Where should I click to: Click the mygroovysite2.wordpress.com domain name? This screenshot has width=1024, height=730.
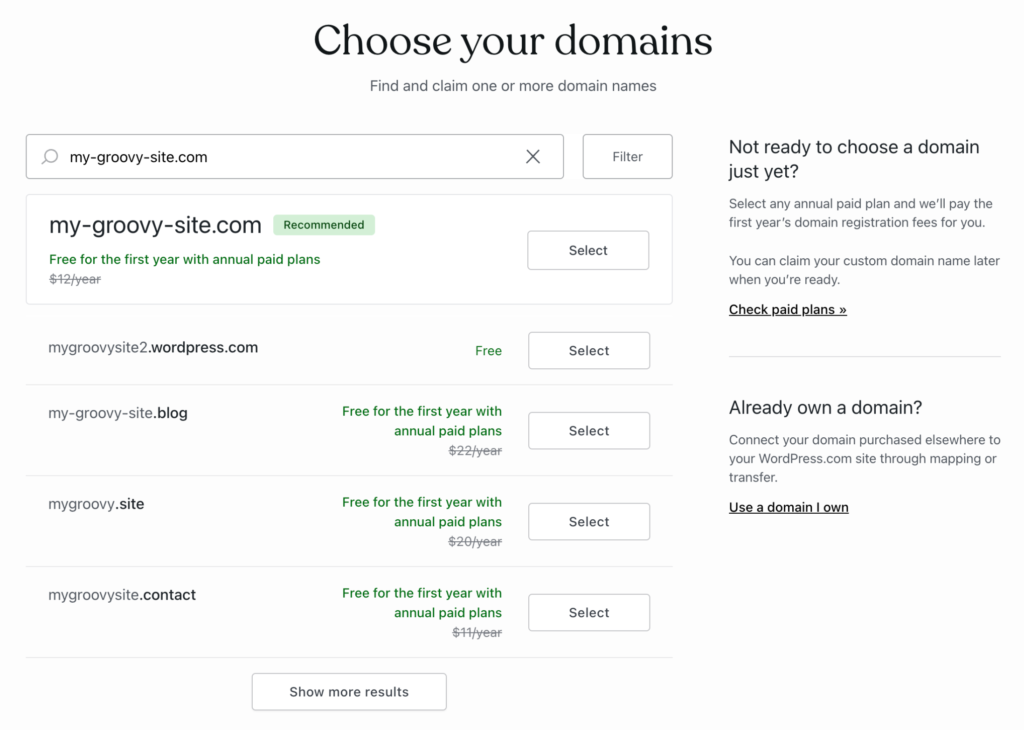click(x=153, y=348)
